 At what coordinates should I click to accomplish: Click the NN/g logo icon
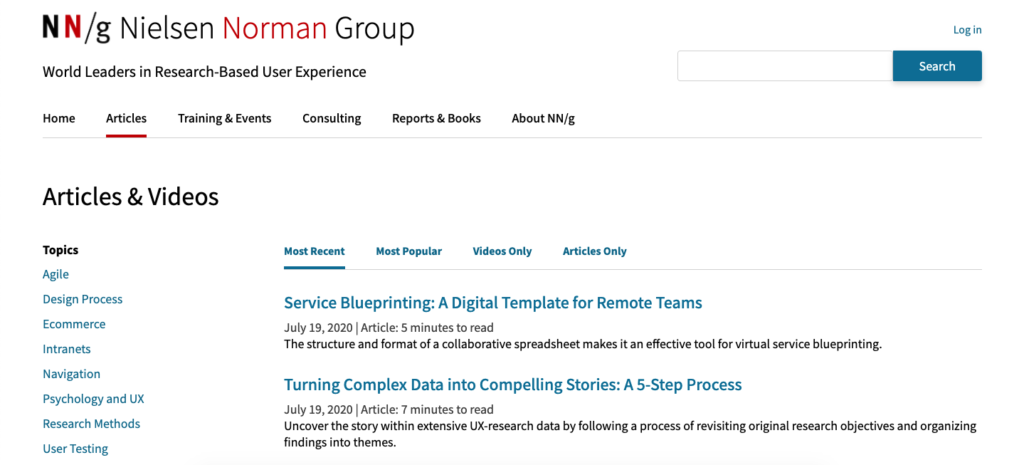point(76,28)
